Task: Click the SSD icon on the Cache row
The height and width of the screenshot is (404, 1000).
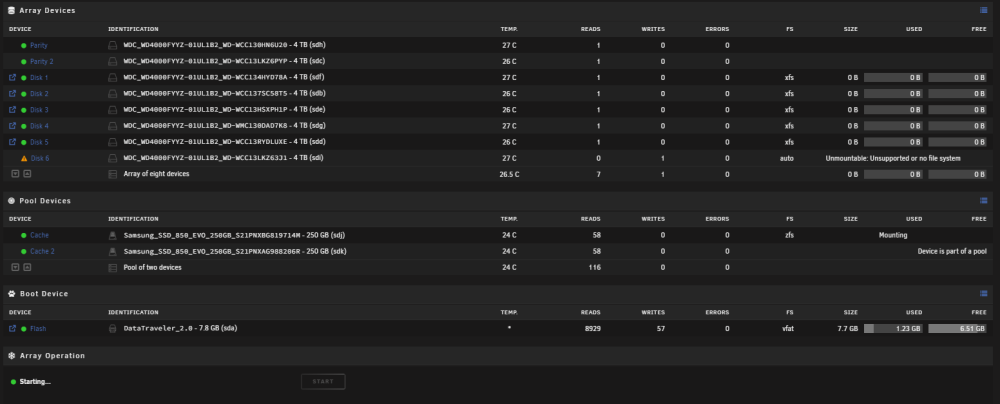Action: pyautogui.click(x=113, y=236)
